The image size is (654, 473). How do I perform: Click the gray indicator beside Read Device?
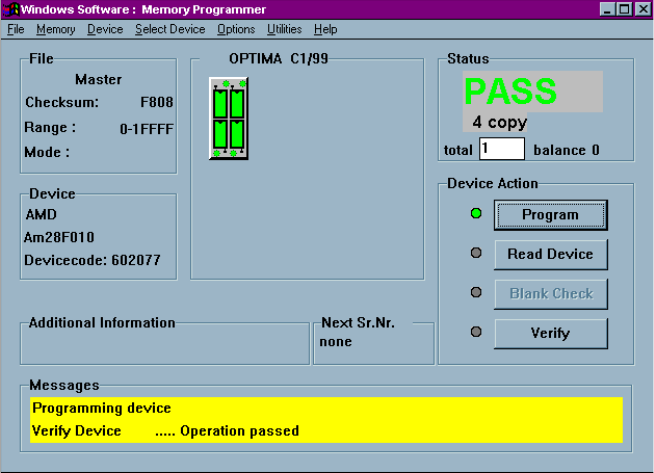tap(476, 253)
